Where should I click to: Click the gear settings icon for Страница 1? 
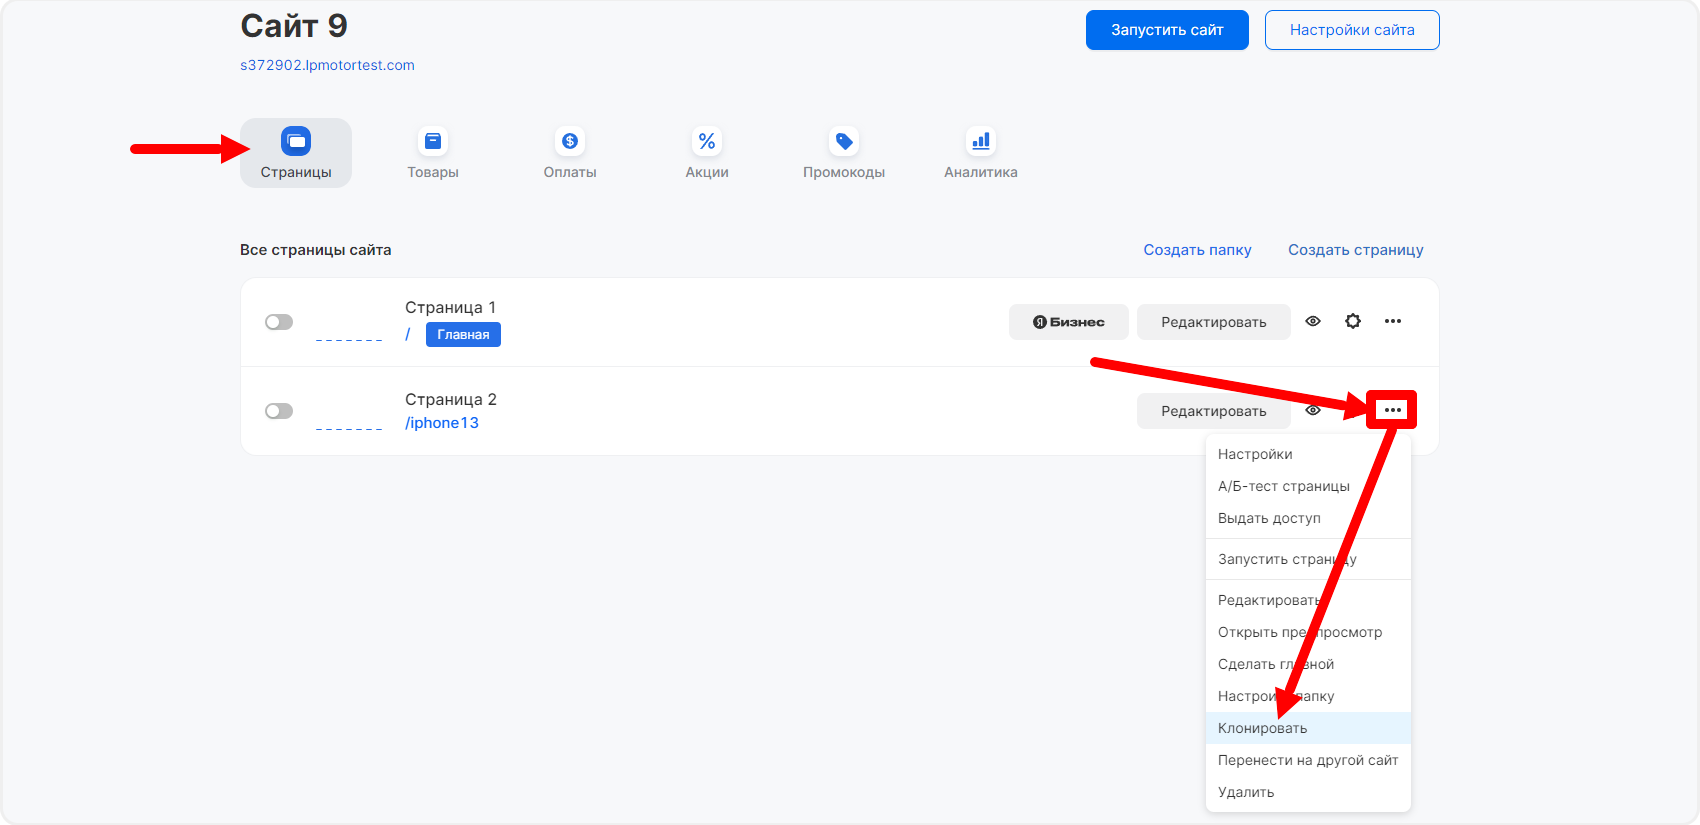[x=1353, y=321]
